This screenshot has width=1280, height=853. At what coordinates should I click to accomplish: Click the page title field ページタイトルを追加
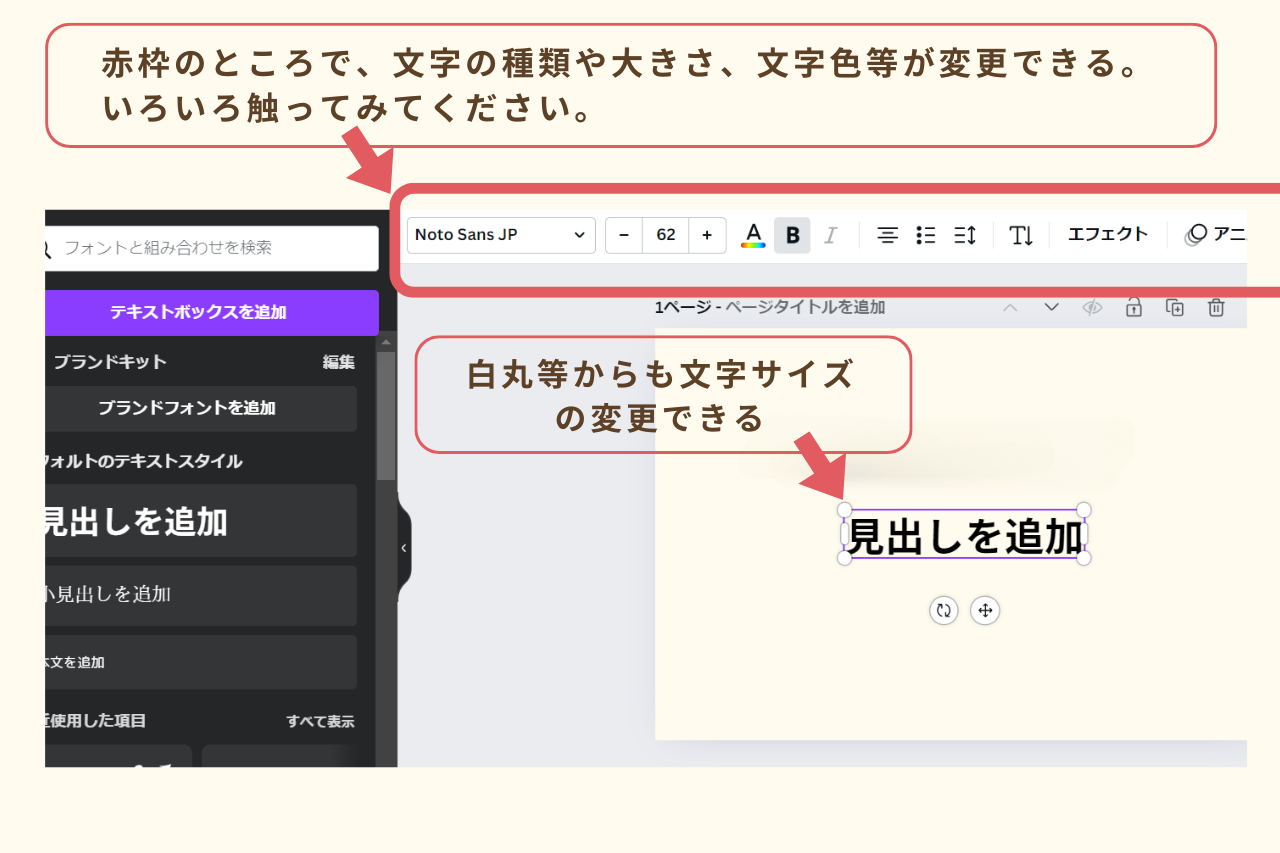(x=805, y=307)
